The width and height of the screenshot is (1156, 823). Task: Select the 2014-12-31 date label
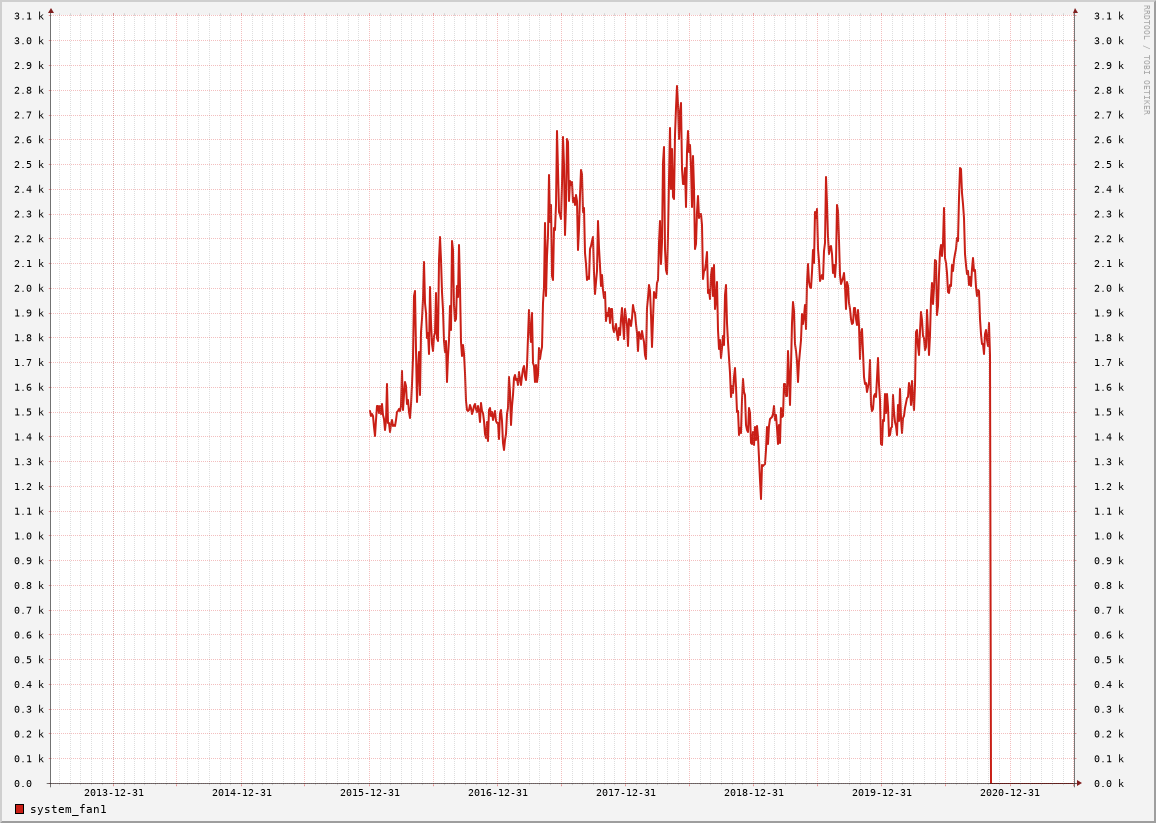pyautogui.click(x=241, y=793)
